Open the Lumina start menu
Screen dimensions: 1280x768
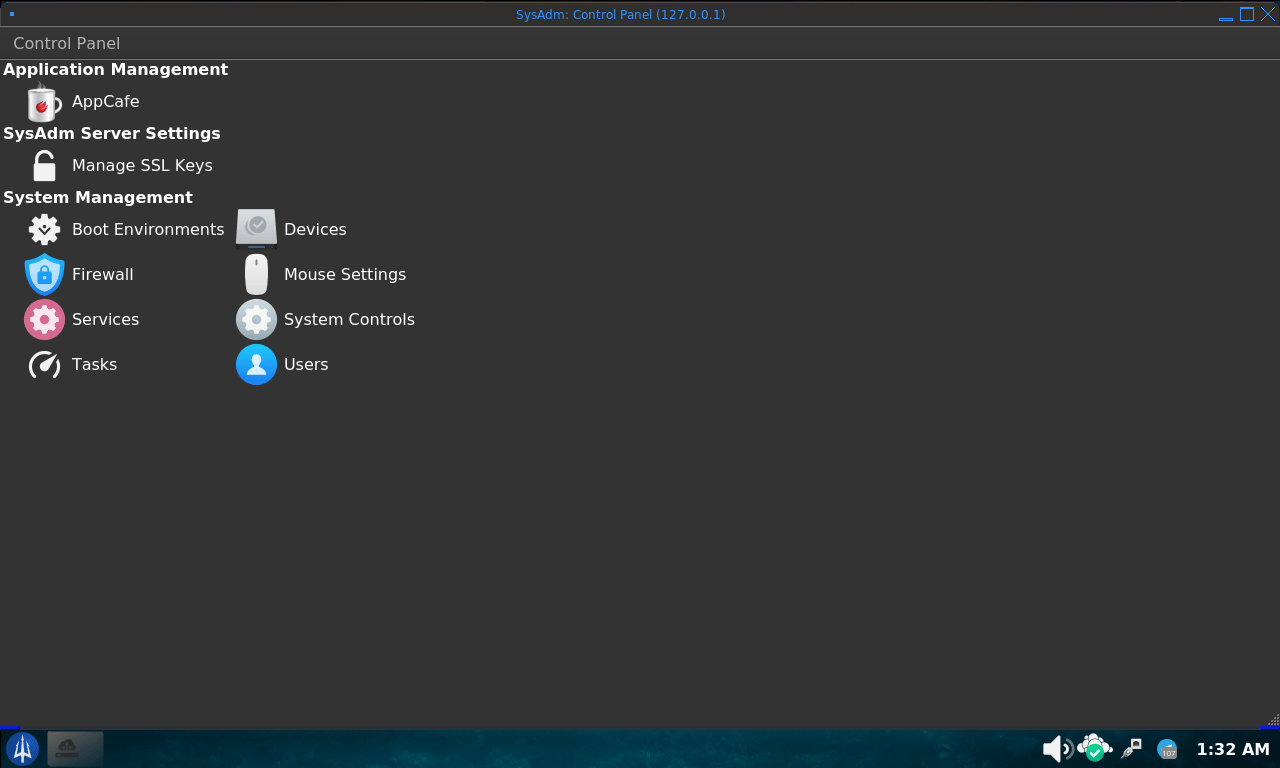[x=22, y=748]
